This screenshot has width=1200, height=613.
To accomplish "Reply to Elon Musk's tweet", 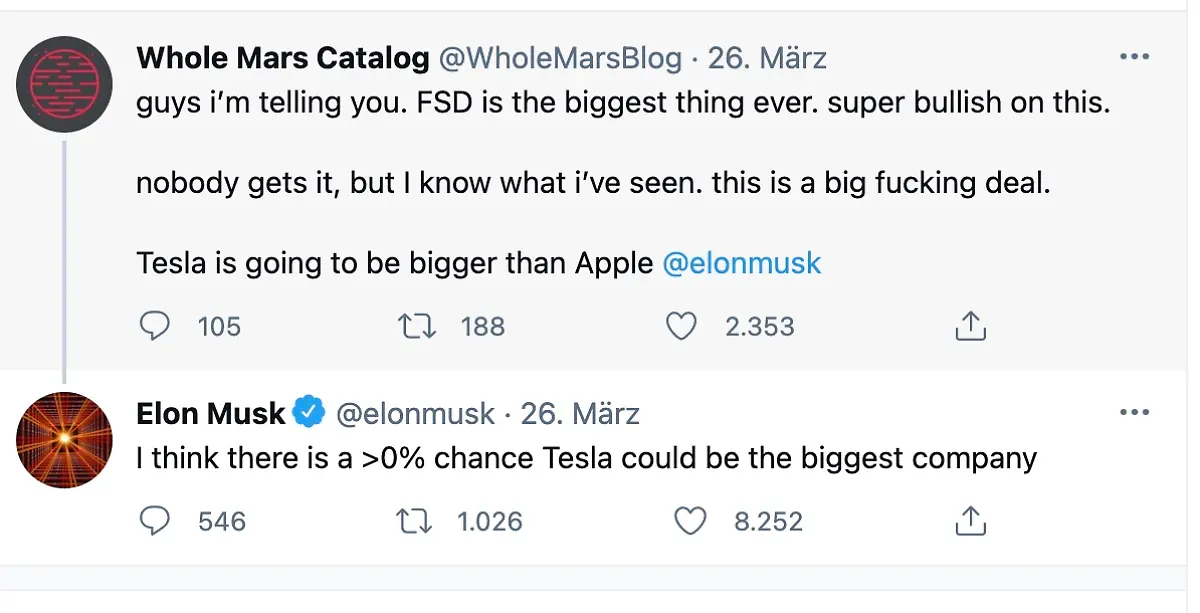I will 155,521.
